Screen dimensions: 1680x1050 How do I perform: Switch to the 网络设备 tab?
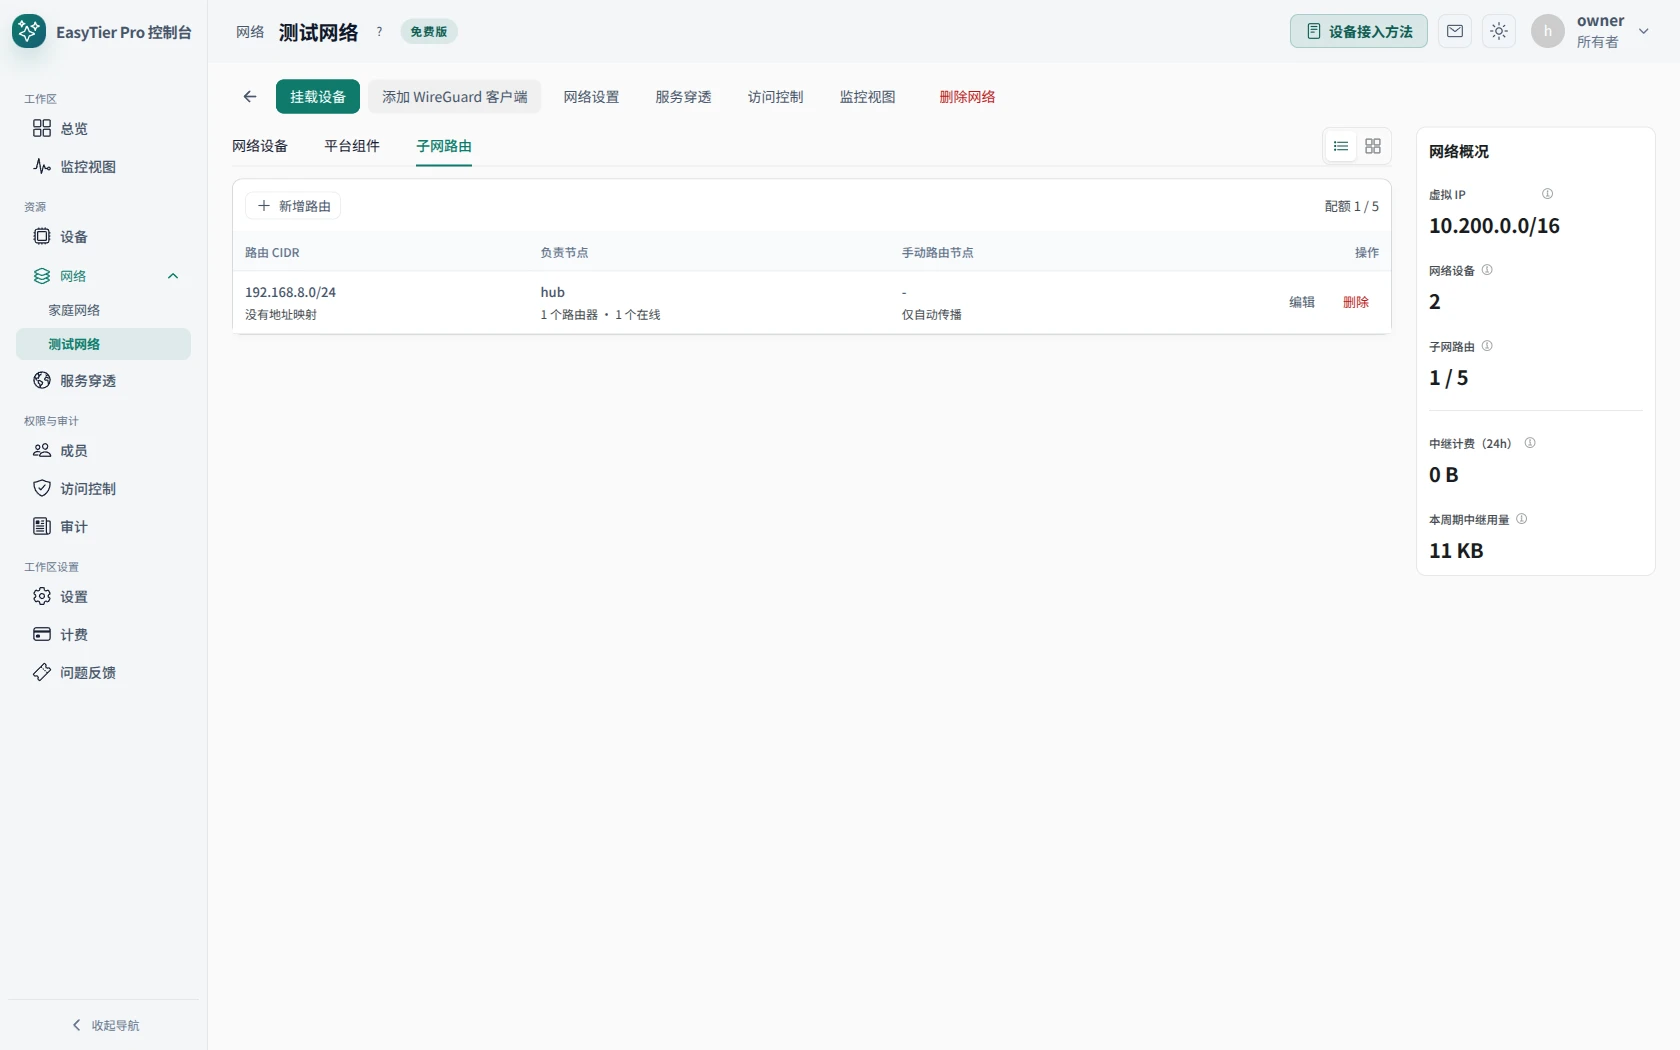[260, 146]
